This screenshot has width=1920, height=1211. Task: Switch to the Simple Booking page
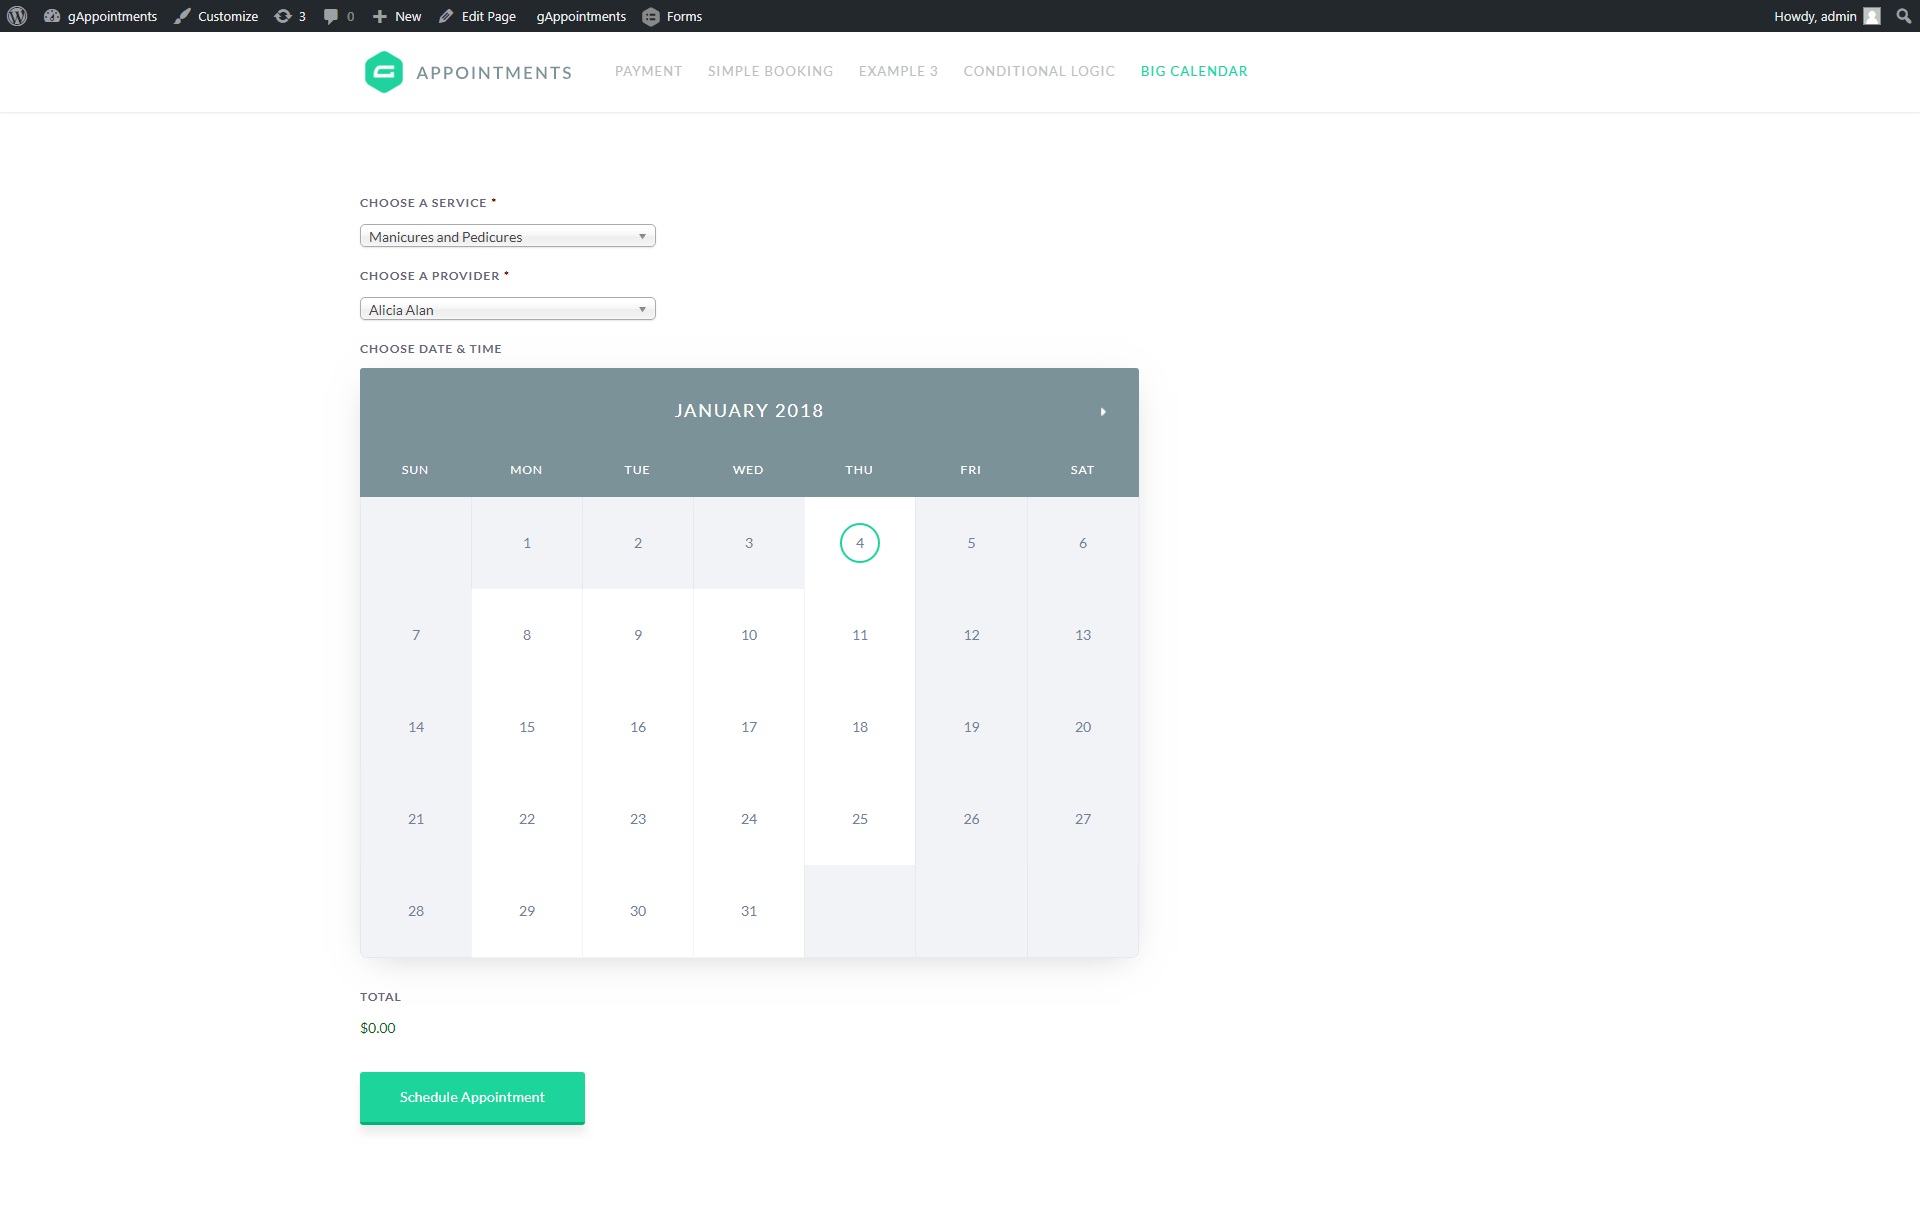point(770,71)
